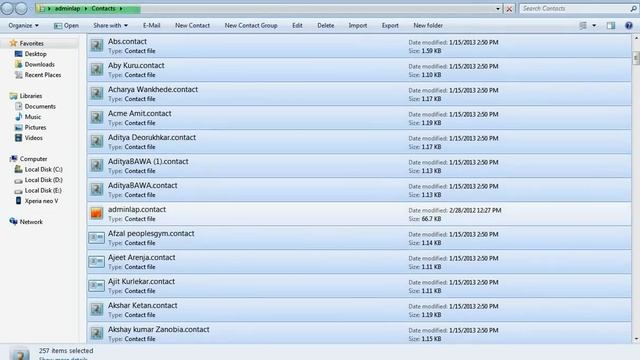640x360 pixels.
Task: Open the address bar history dropdown
Action: 498,9
